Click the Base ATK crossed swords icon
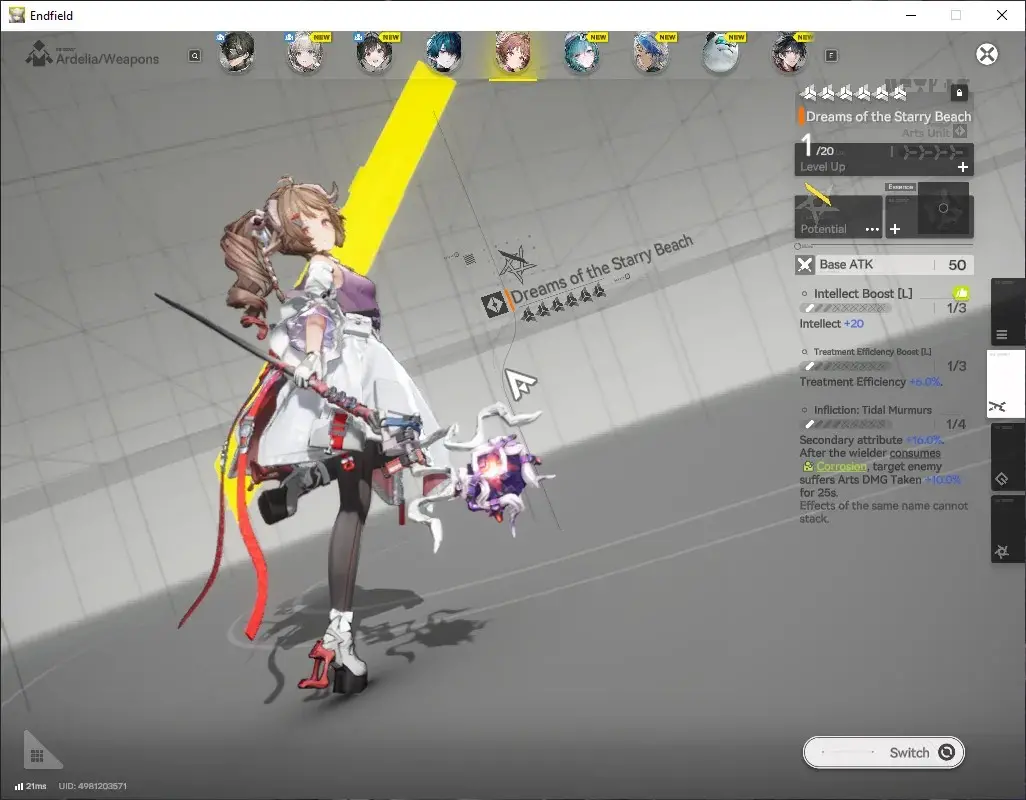Image resolution: width=1026 pixels, height=800 pixels. (x=805, y=265)
